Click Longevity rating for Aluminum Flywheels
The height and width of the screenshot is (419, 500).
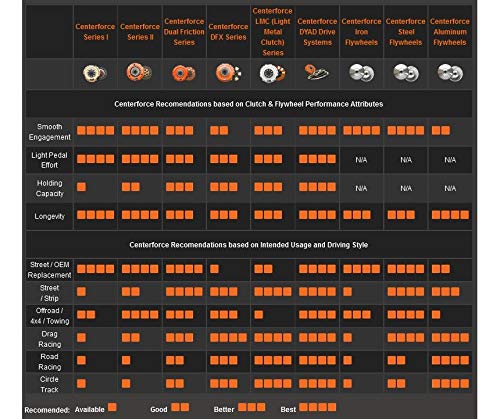(450, 215)
